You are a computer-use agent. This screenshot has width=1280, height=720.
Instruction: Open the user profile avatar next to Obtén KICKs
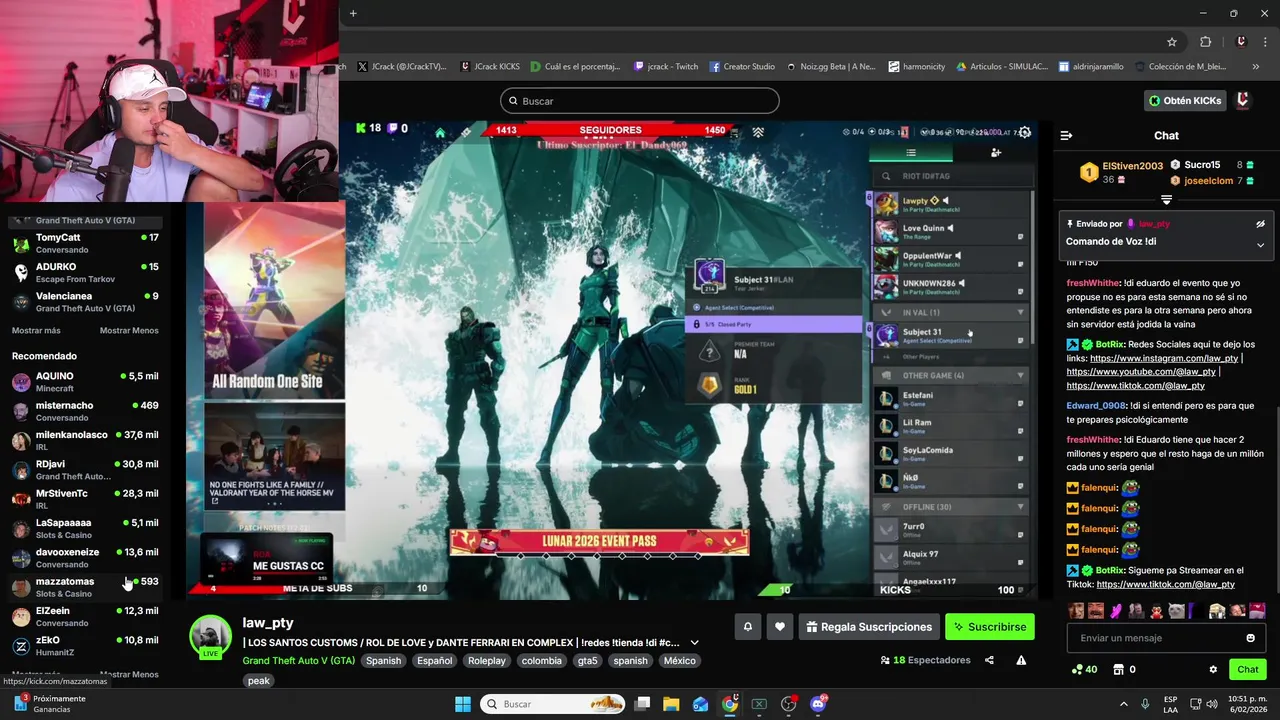pos(1243,101)
